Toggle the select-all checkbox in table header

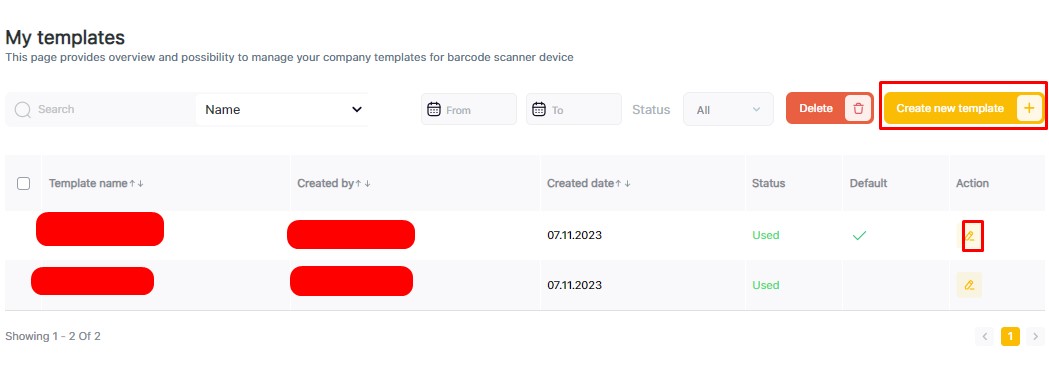23,183
